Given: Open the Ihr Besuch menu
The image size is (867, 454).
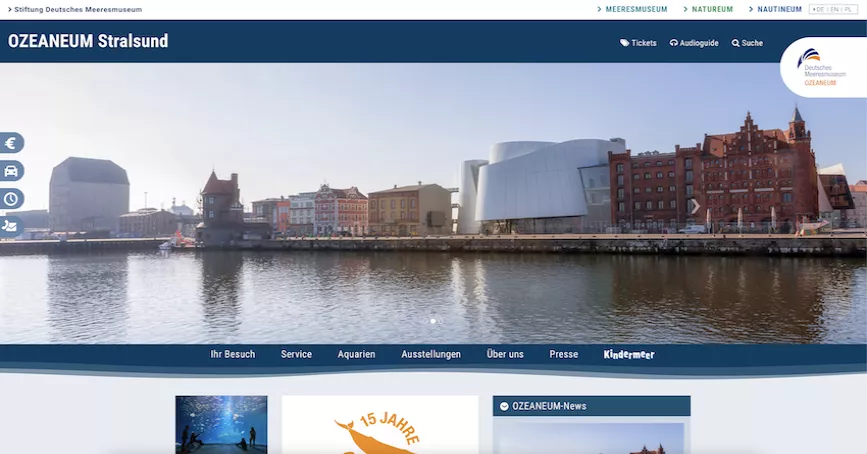Looking at the screenshot, I should [x=232, y=354].
